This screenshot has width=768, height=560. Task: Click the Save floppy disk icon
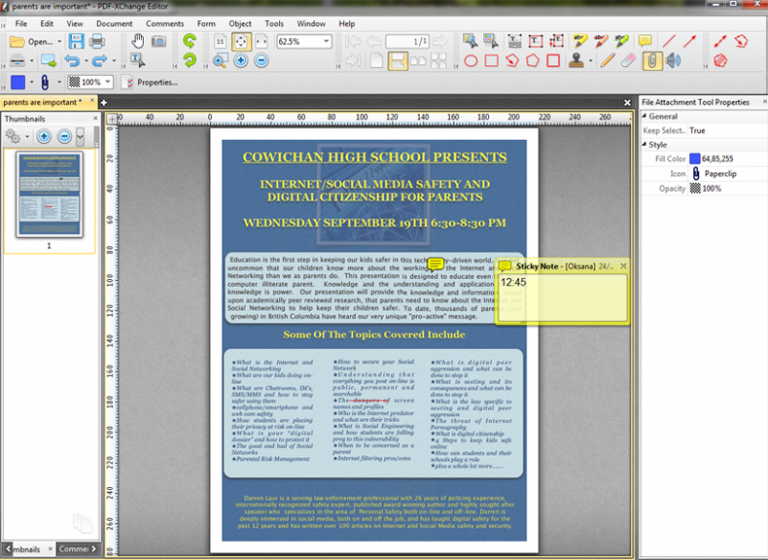click(x=76, y=41)
